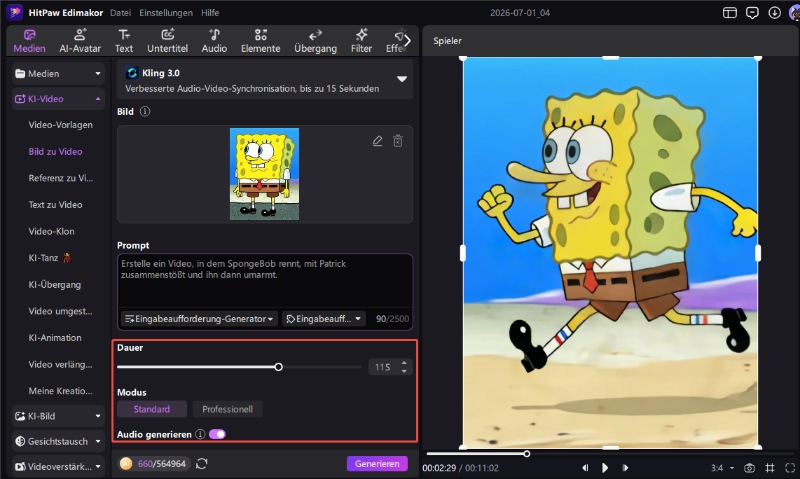This screenshot has height=479, width=800.
Task: Select Professionell mode
Action: [228, 409]
